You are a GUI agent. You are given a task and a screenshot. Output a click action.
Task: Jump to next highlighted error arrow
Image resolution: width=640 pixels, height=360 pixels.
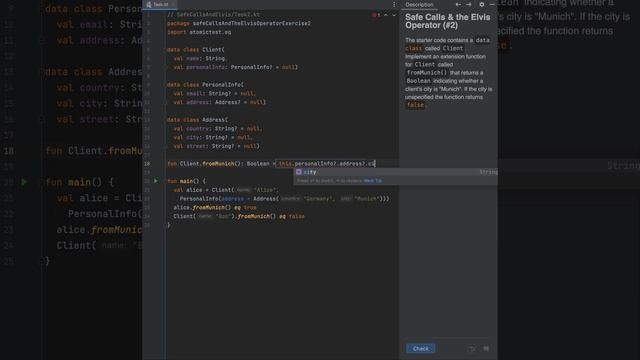(394, 15)
